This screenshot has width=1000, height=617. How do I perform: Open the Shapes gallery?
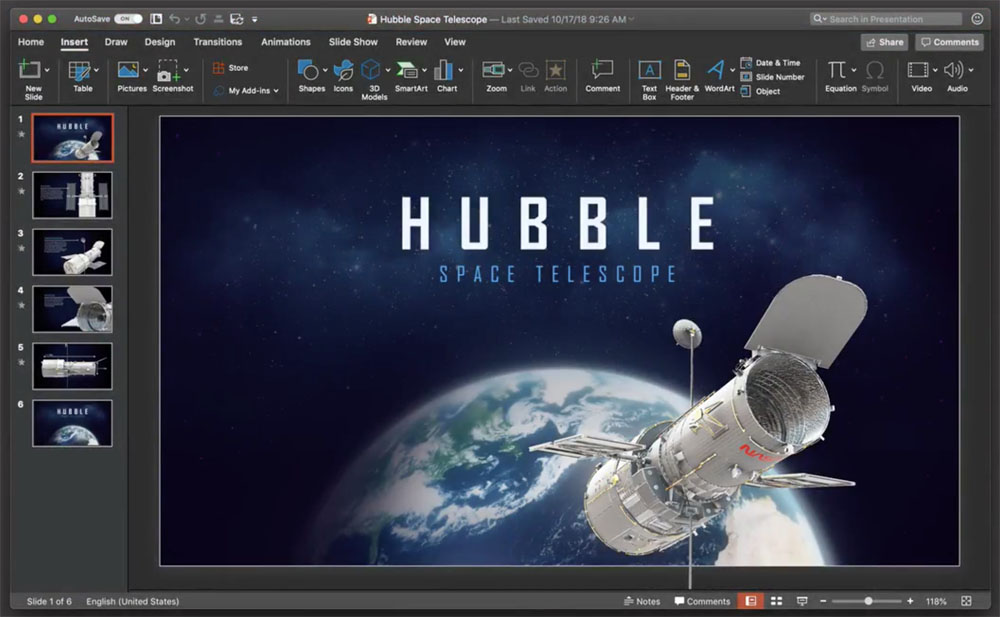[x=310, y=71]
